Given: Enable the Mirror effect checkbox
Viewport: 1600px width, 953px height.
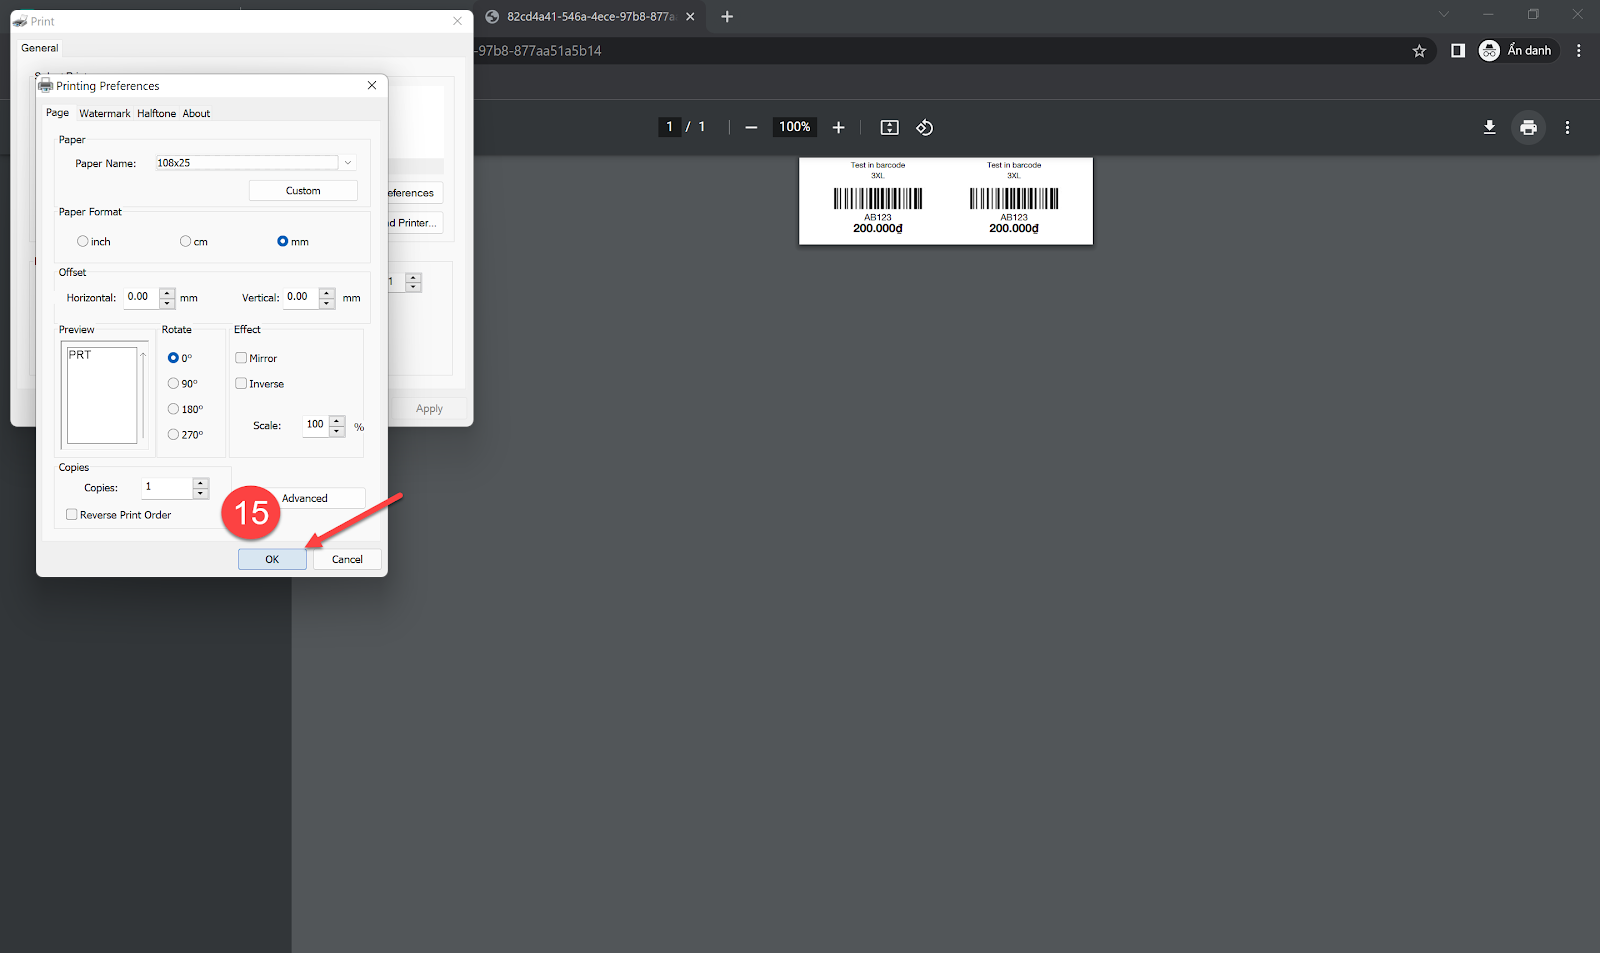Looking at the screenshot, I should 241,357.
